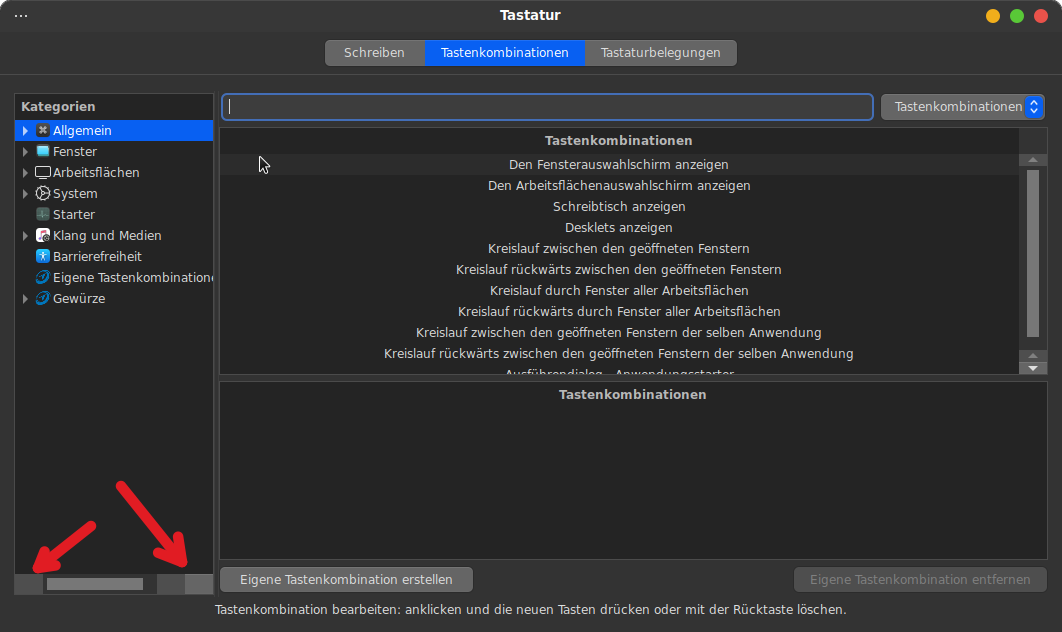Viewport: 1062px width, 632px height.
Task: Click the shortcuts list vertical scrollbar
Action: (x=1032, y=254)
